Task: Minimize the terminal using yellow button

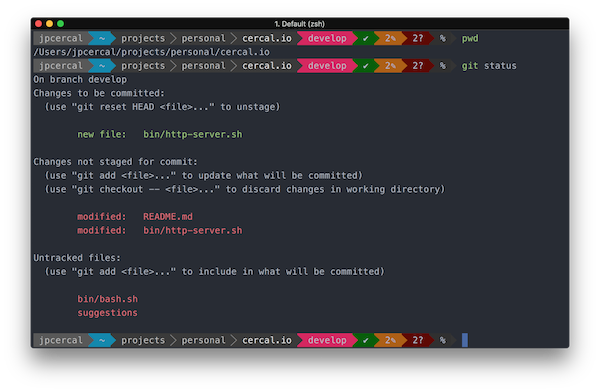Action: [49, 24]
